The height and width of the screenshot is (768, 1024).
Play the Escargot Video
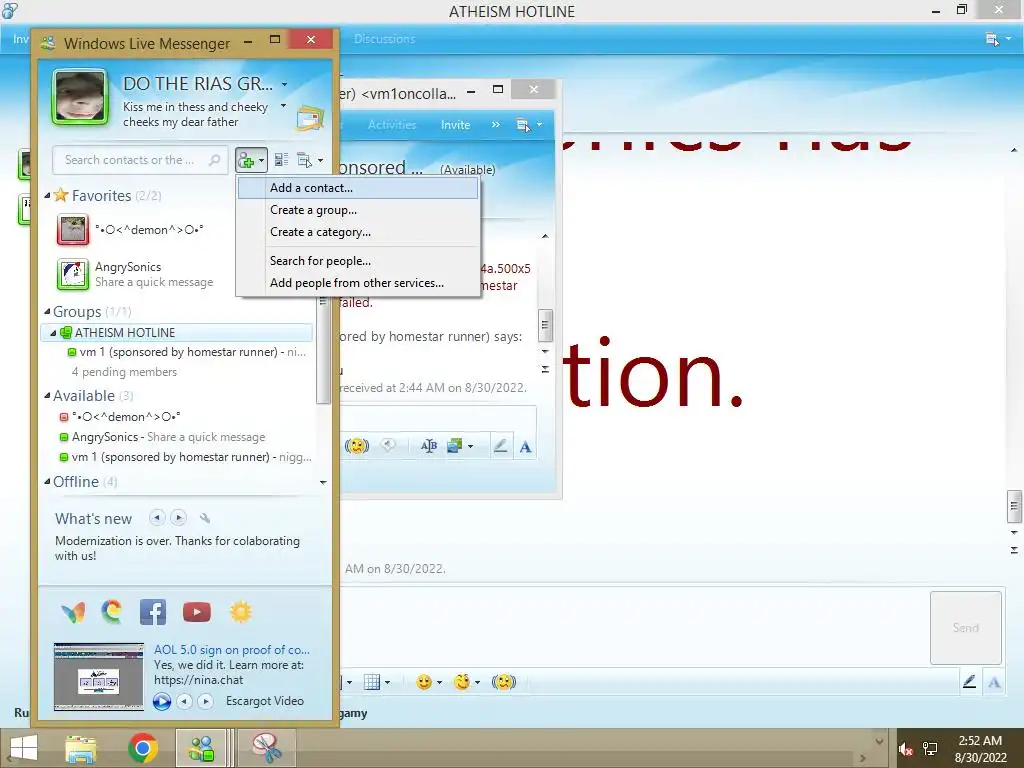(161, 701)
